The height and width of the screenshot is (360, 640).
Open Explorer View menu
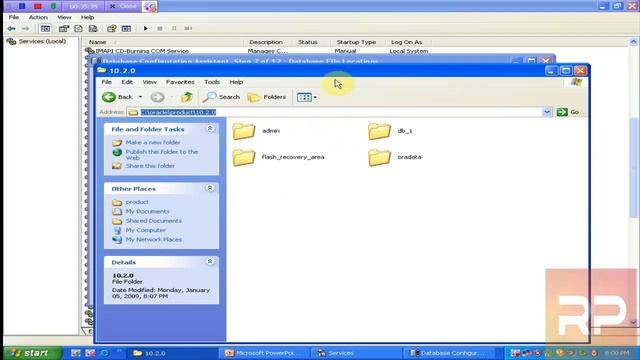pyautogui.click(x=149, y=82)
